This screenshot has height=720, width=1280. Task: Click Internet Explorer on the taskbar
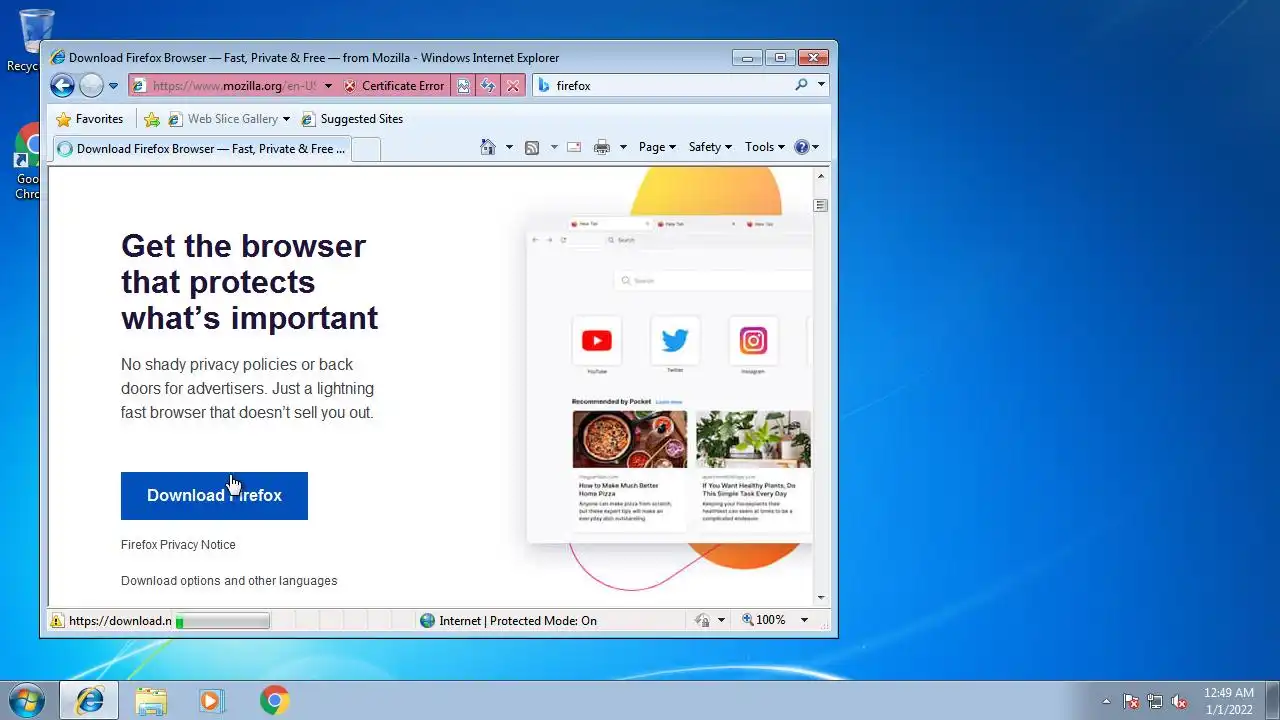(89, 701)
